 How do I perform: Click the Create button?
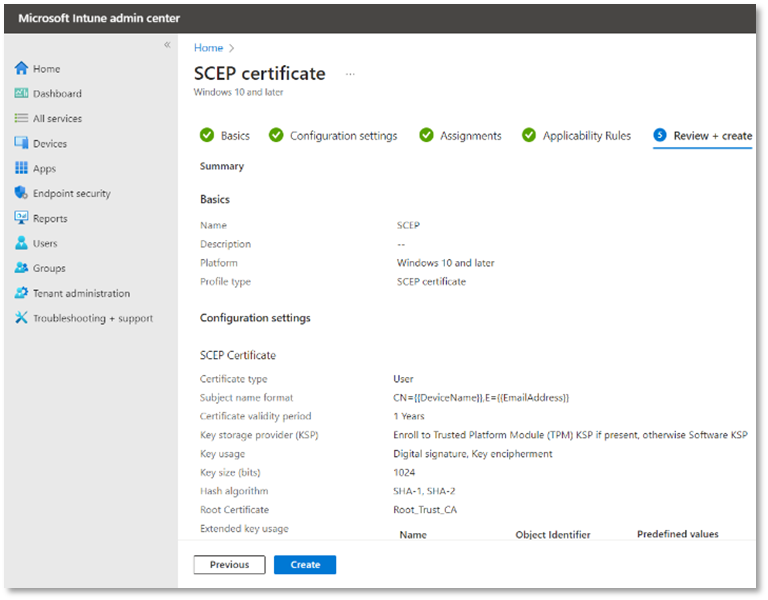point(305,565)
